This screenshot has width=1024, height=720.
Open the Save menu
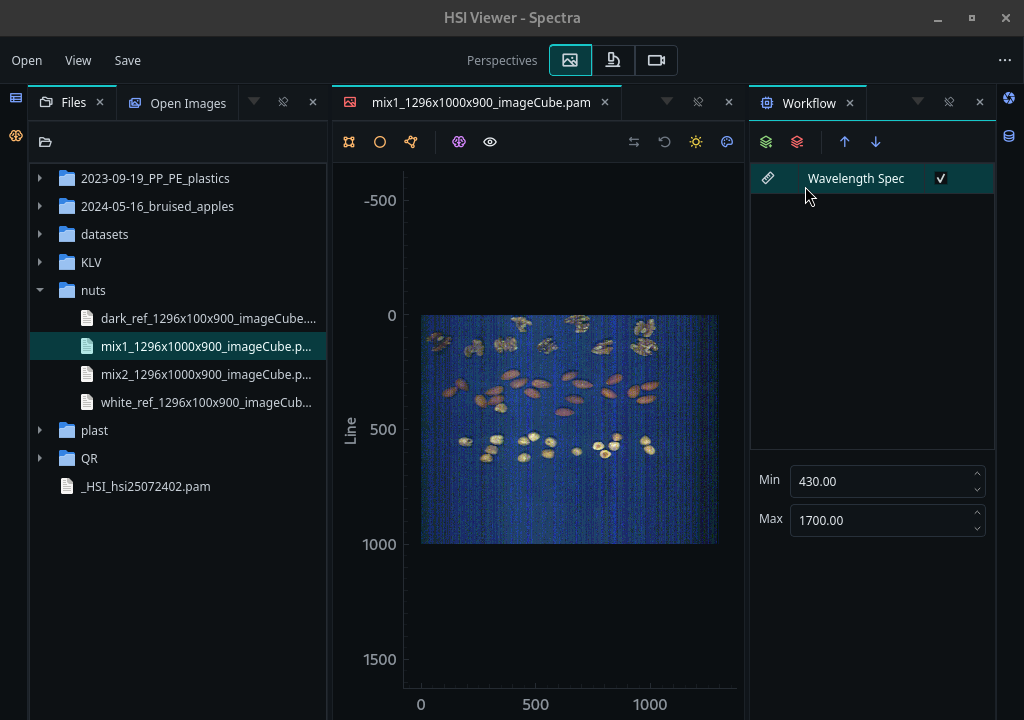127,60
